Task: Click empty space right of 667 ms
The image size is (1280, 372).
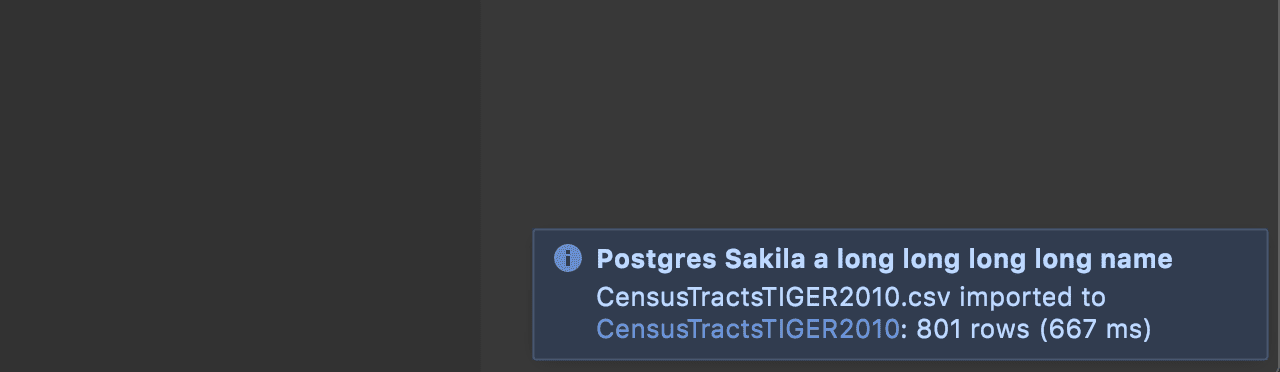Action: point(1208,328)
